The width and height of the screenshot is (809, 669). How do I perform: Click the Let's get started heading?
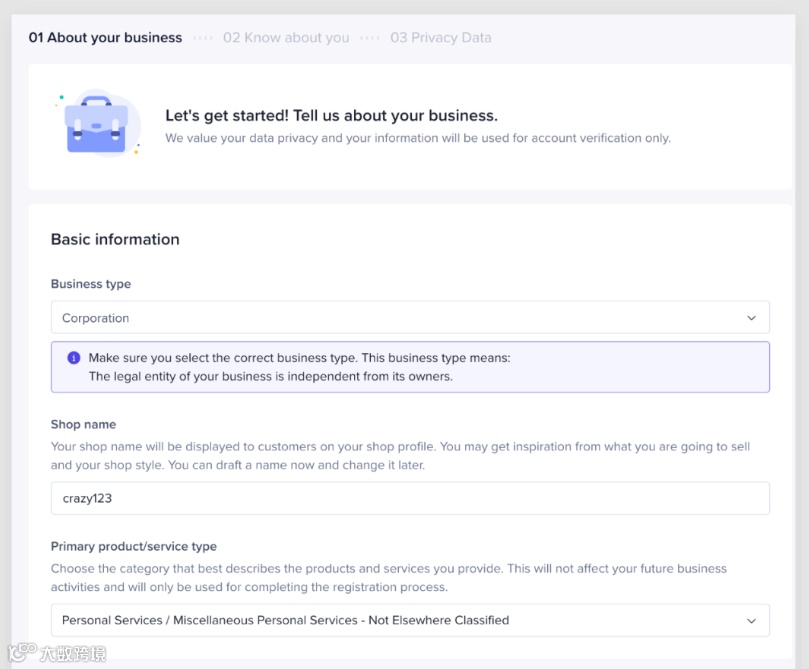[331, 116]
